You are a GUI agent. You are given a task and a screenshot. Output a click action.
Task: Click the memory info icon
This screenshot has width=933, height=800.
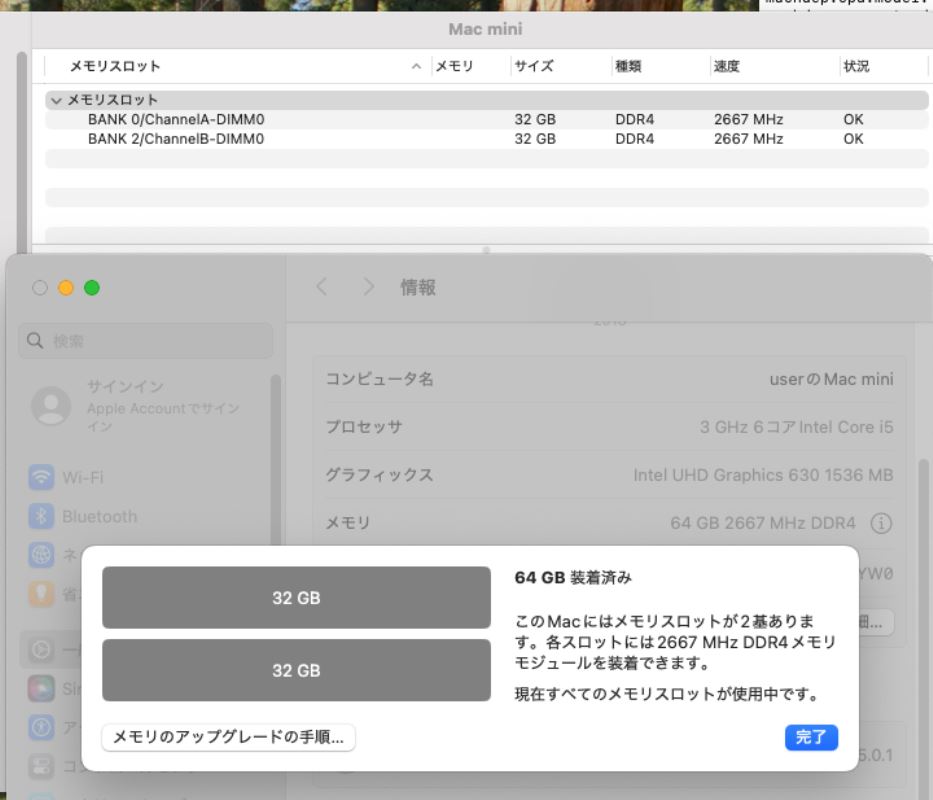(x=881, y=523)
